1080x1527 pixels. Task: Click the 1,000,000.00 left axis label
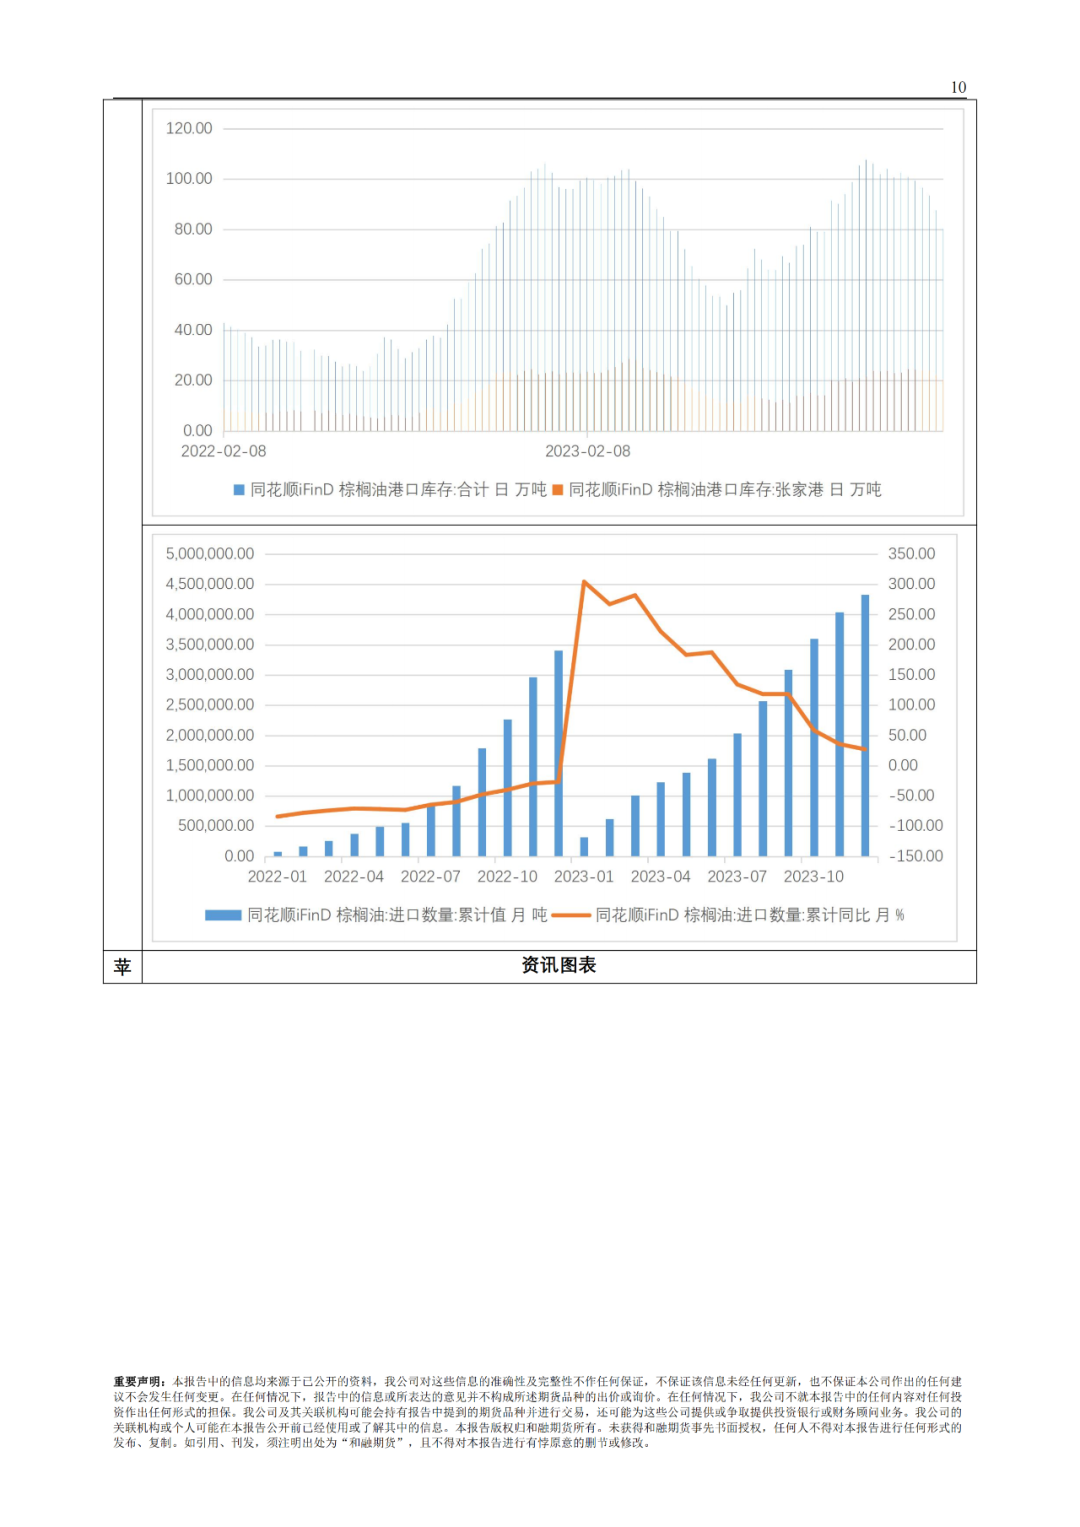click(x=210, y=796)
